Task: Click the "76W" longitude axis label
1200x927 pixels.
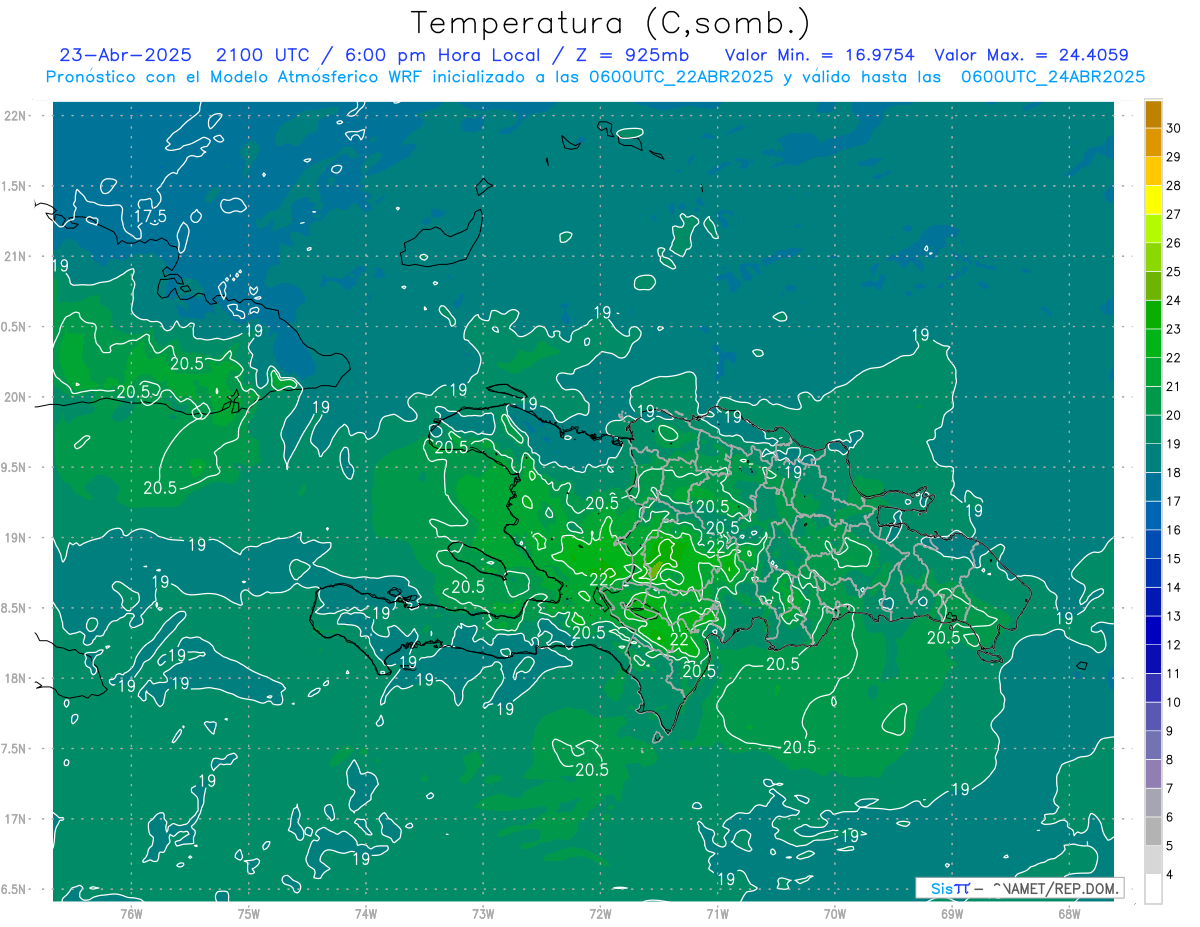Action: pyautogui.click(x=131, y=913)
